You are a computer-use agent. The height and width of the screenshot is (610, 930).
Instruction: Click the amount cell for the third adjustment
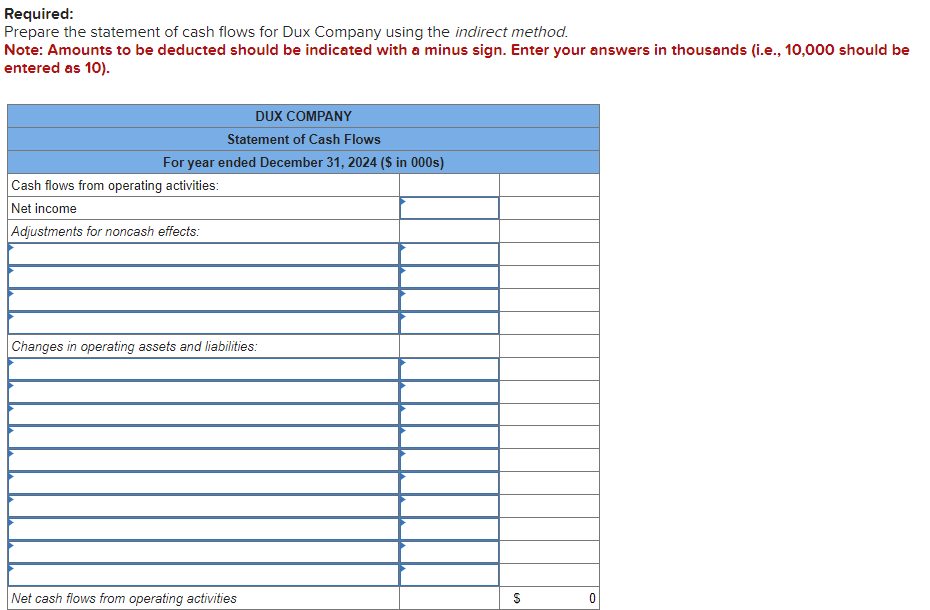[448, 300]
